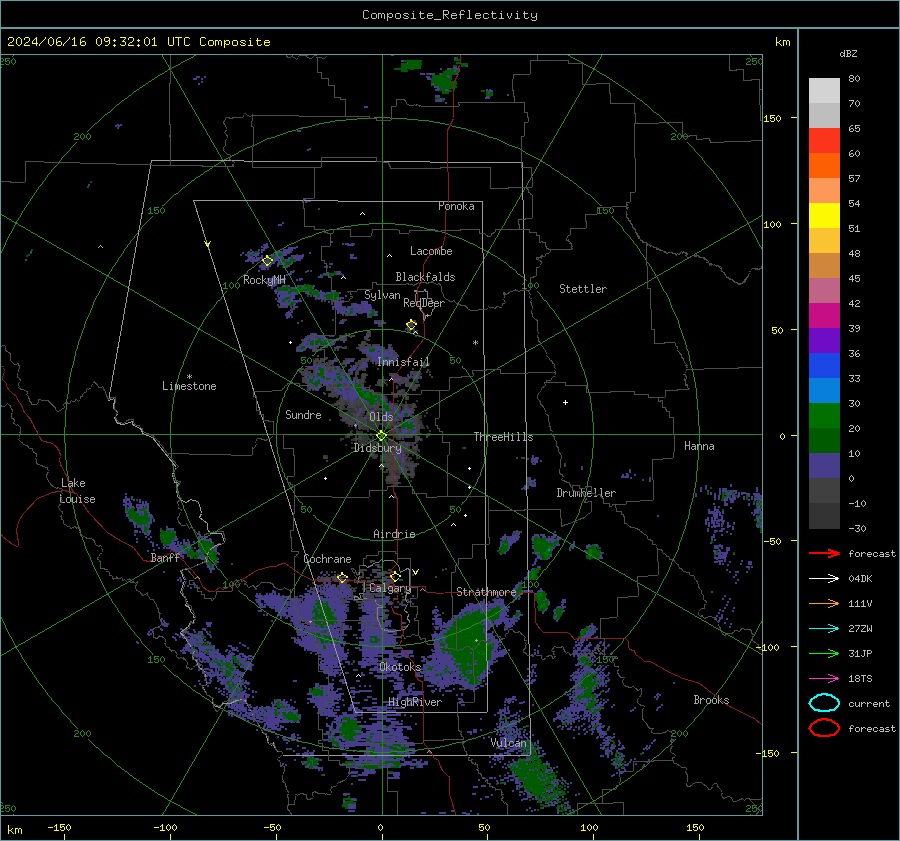Select the 54 dBZ yellow color swatch
Screen dimensions: 900x841
[x=824, y=215]
